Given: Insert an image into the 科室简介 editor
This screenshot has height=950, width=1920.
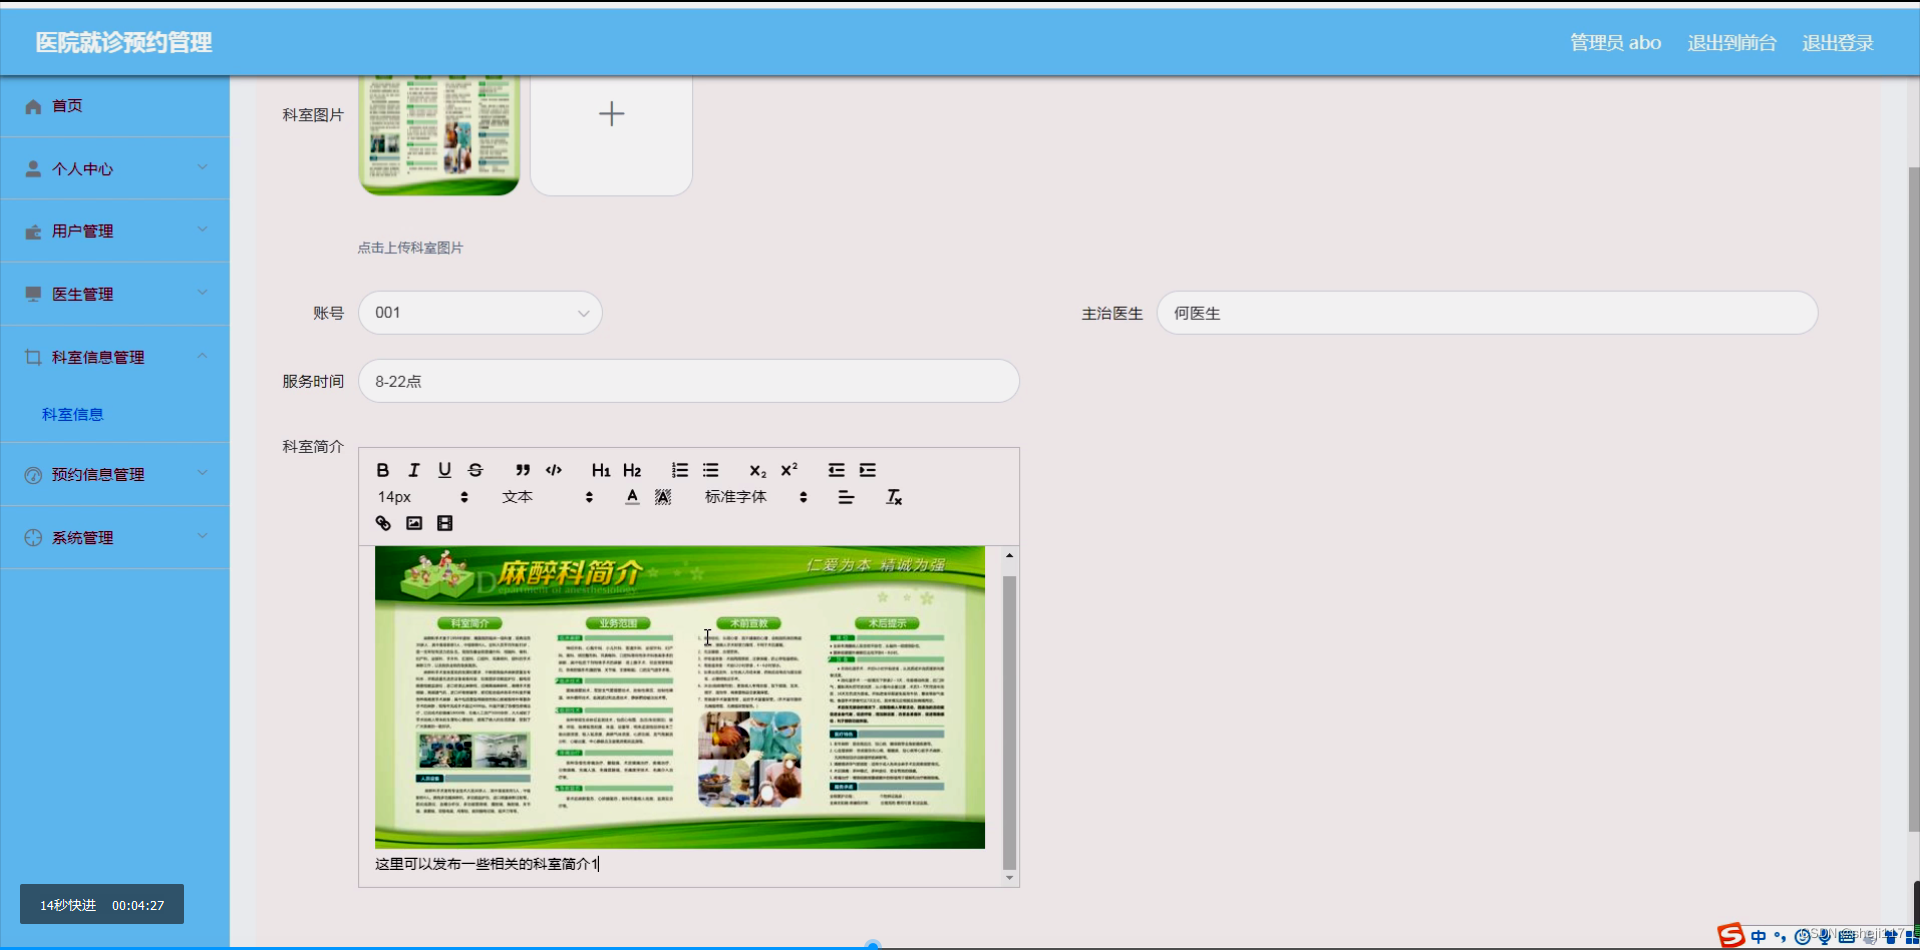Looking at the screenshot, I should [414, 522].
